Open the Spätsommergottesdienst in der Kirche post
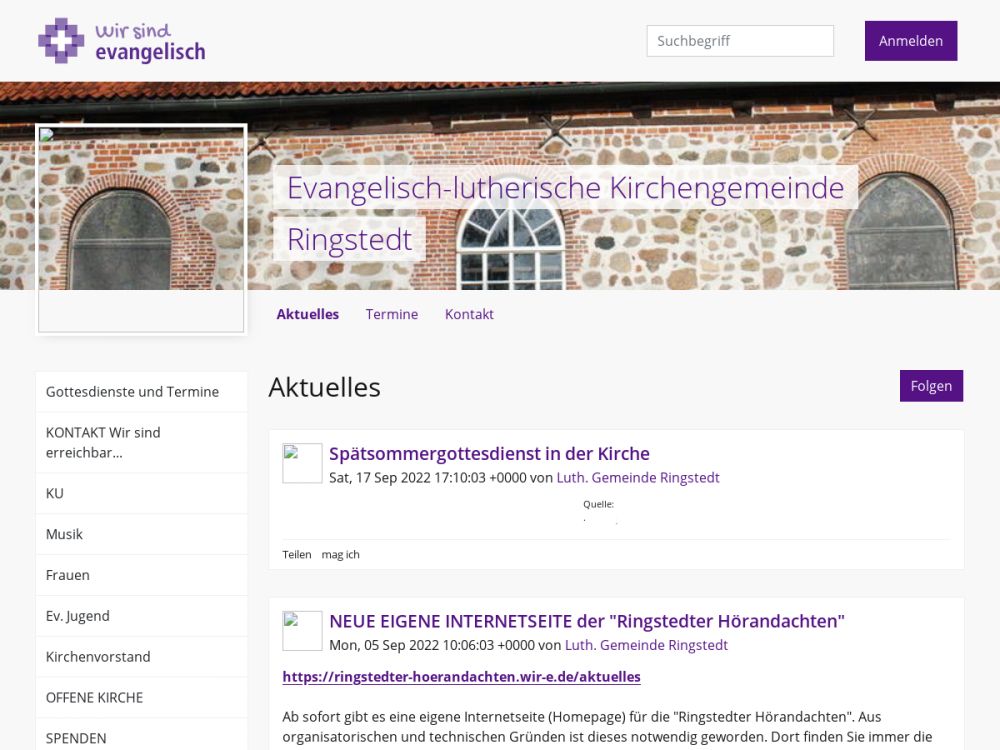 click(489, 453)
